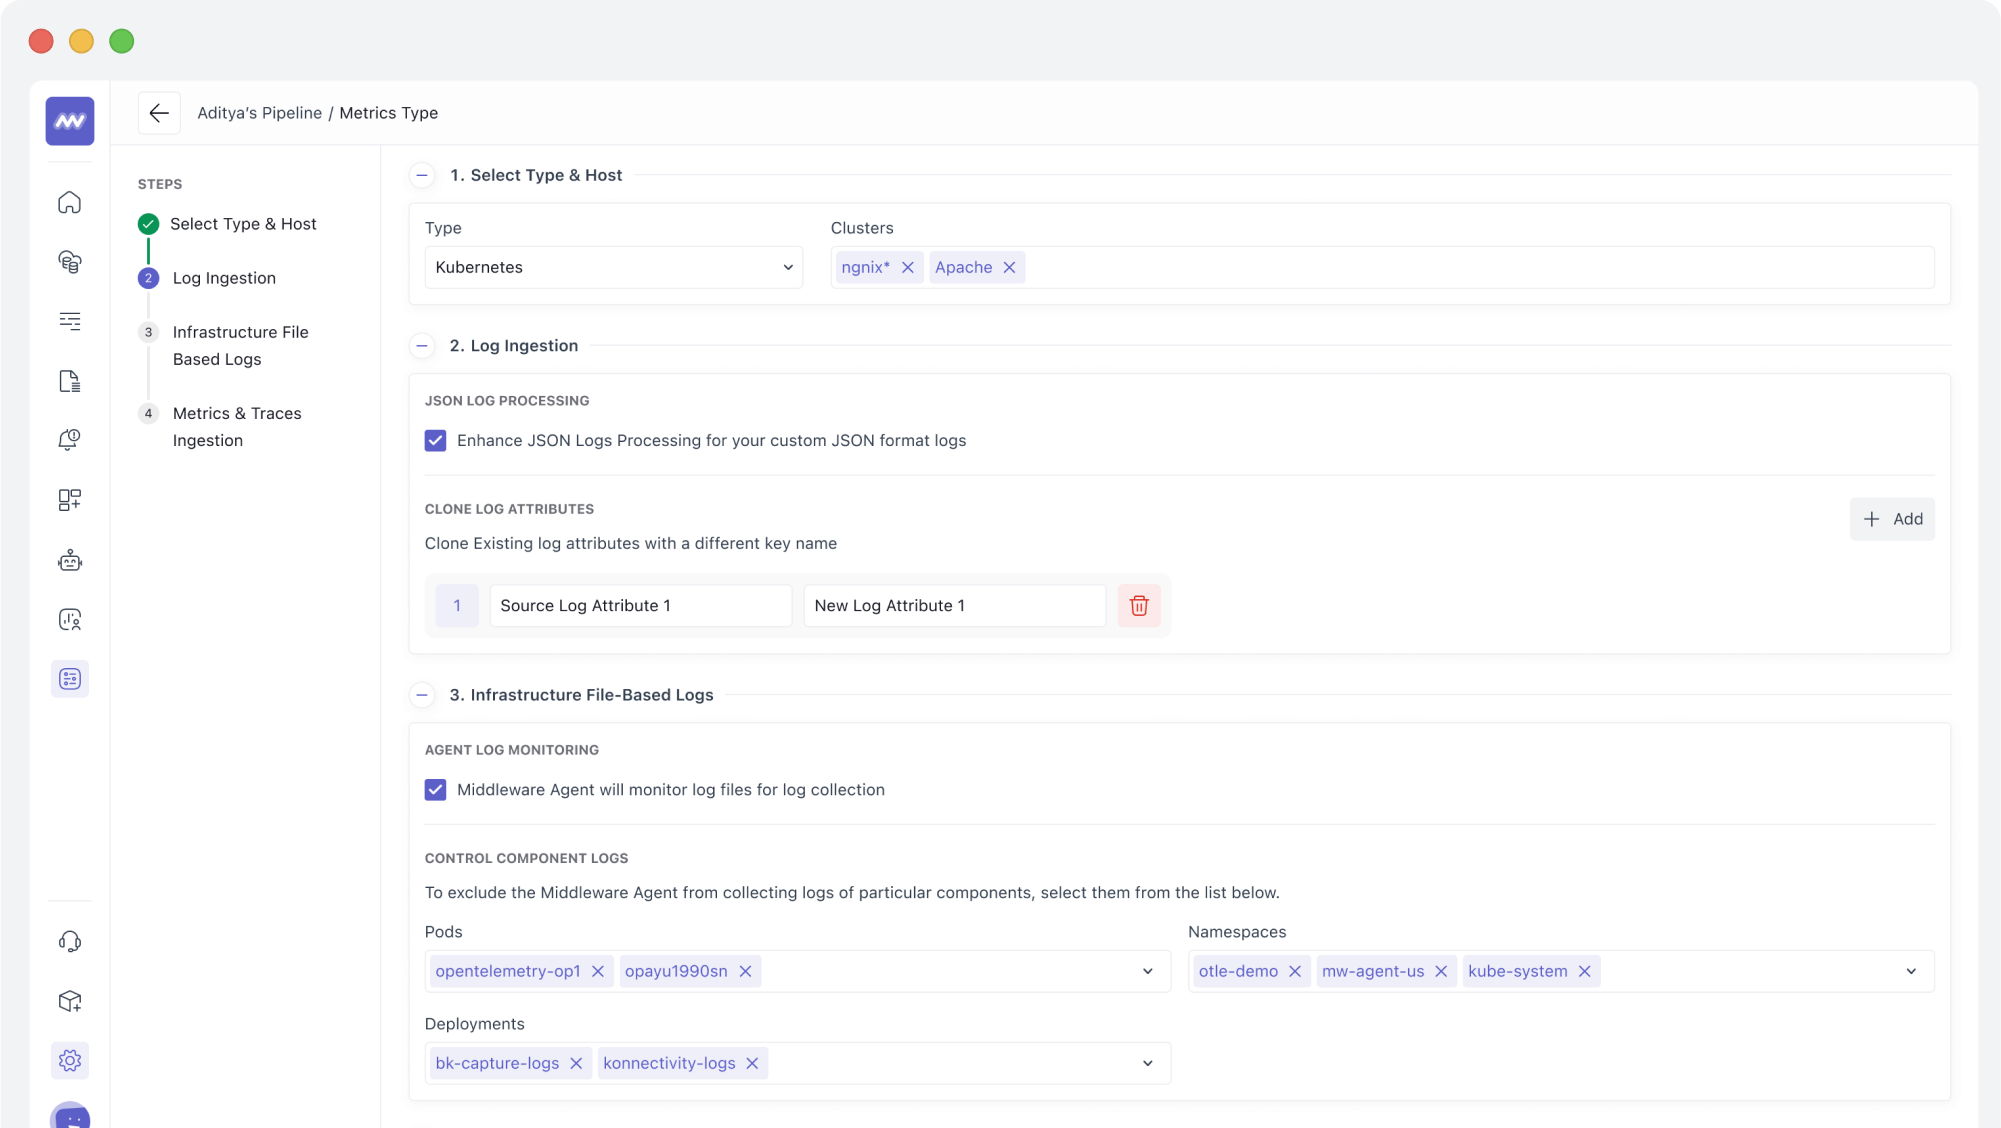The height and width of the screenshot is (1128, 2001).
Task: Click the Source Log Attribute 1 field
Action: pyautogui.click(x=640, y=606)
